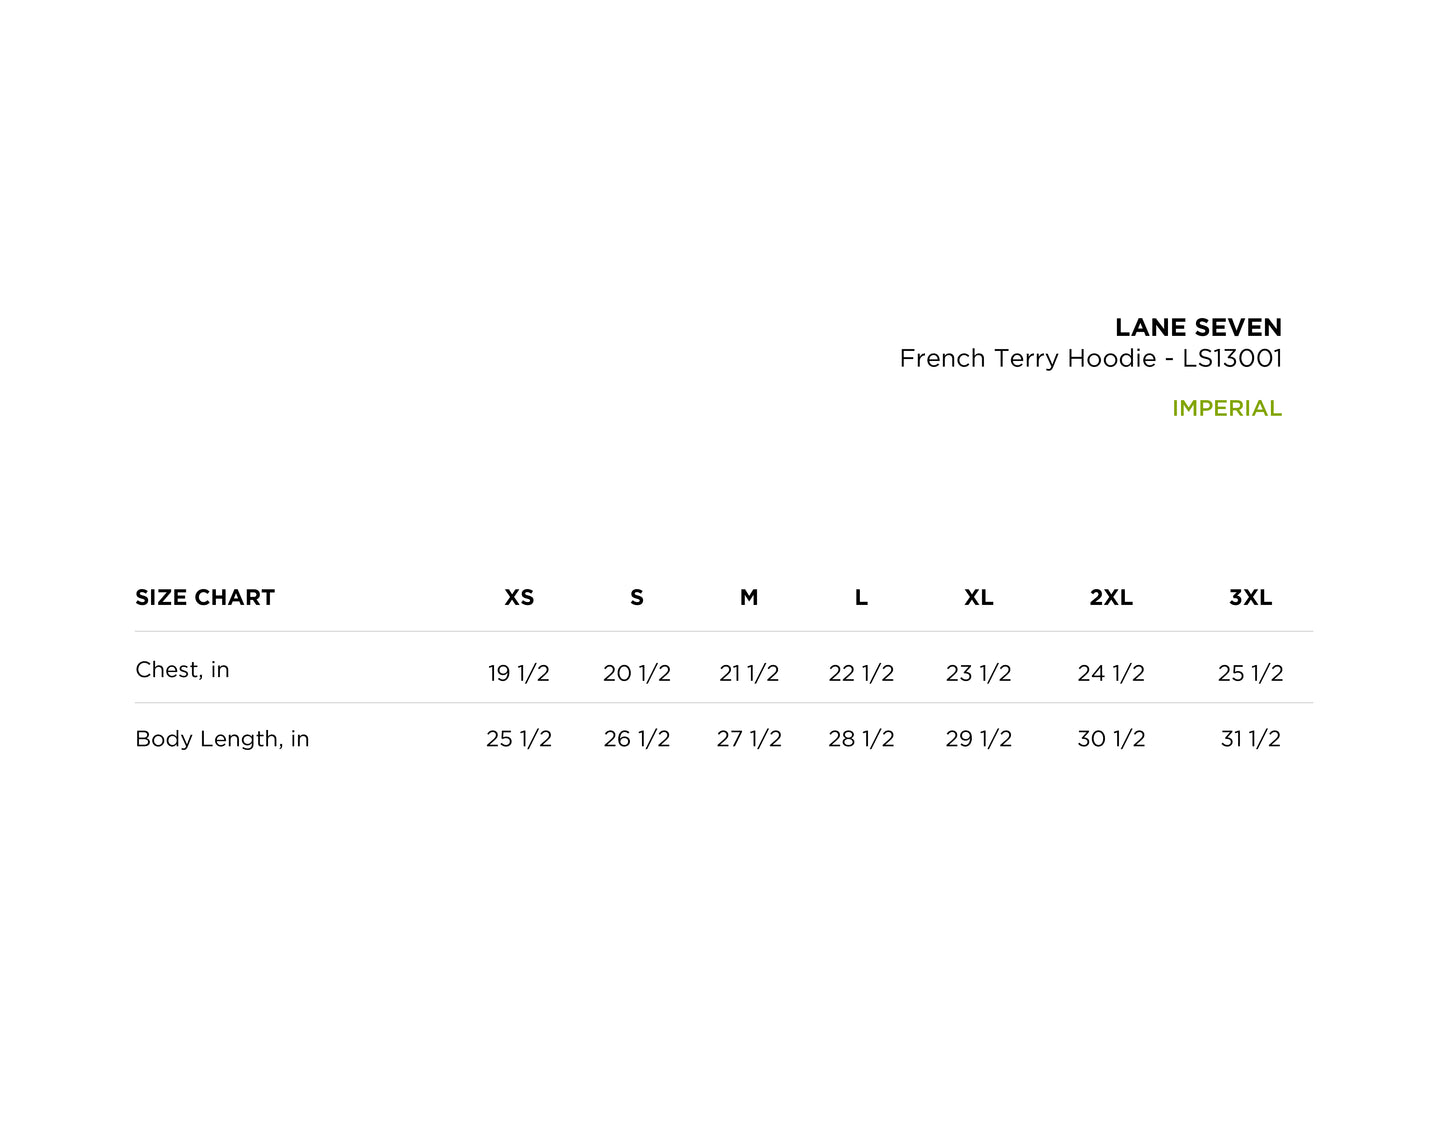This screenshot has height=1145, width=1445.
Task: Click the 3XL size column header
Action: [1250, 597]
